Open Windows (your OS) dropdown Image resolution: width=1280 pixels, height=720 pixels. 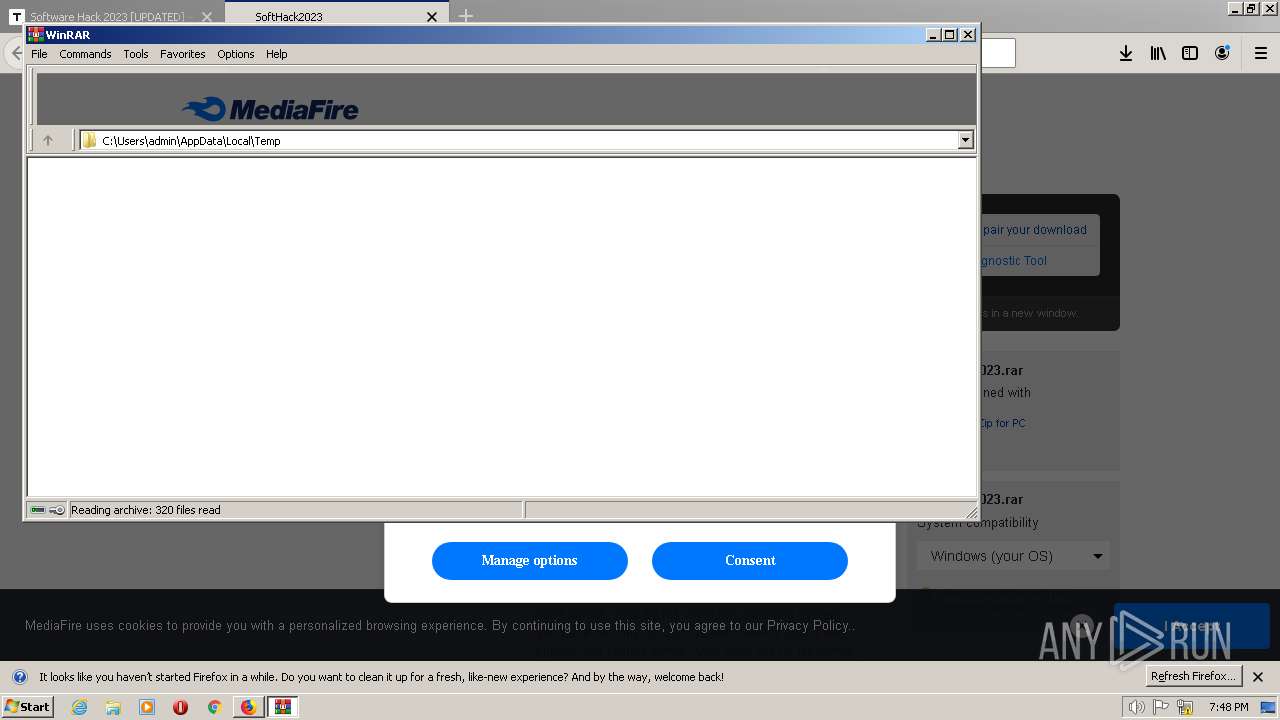tap(1012, 556)
